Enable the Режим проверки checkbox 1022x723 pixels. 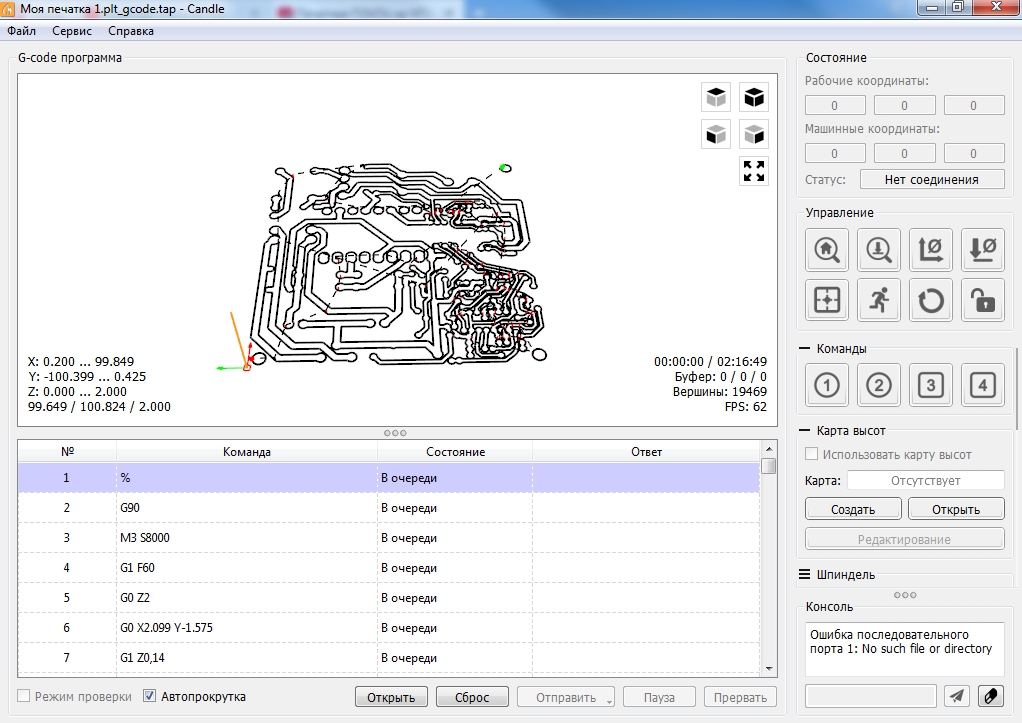(x=24, y=696)
